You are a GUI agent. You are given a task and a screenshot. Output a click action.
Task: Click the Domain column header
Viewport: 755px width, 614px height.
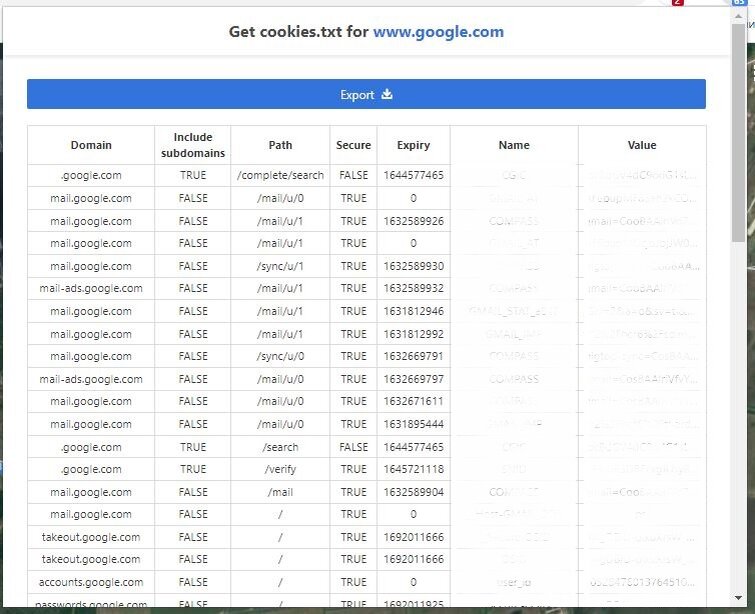(x=91, y=145)
